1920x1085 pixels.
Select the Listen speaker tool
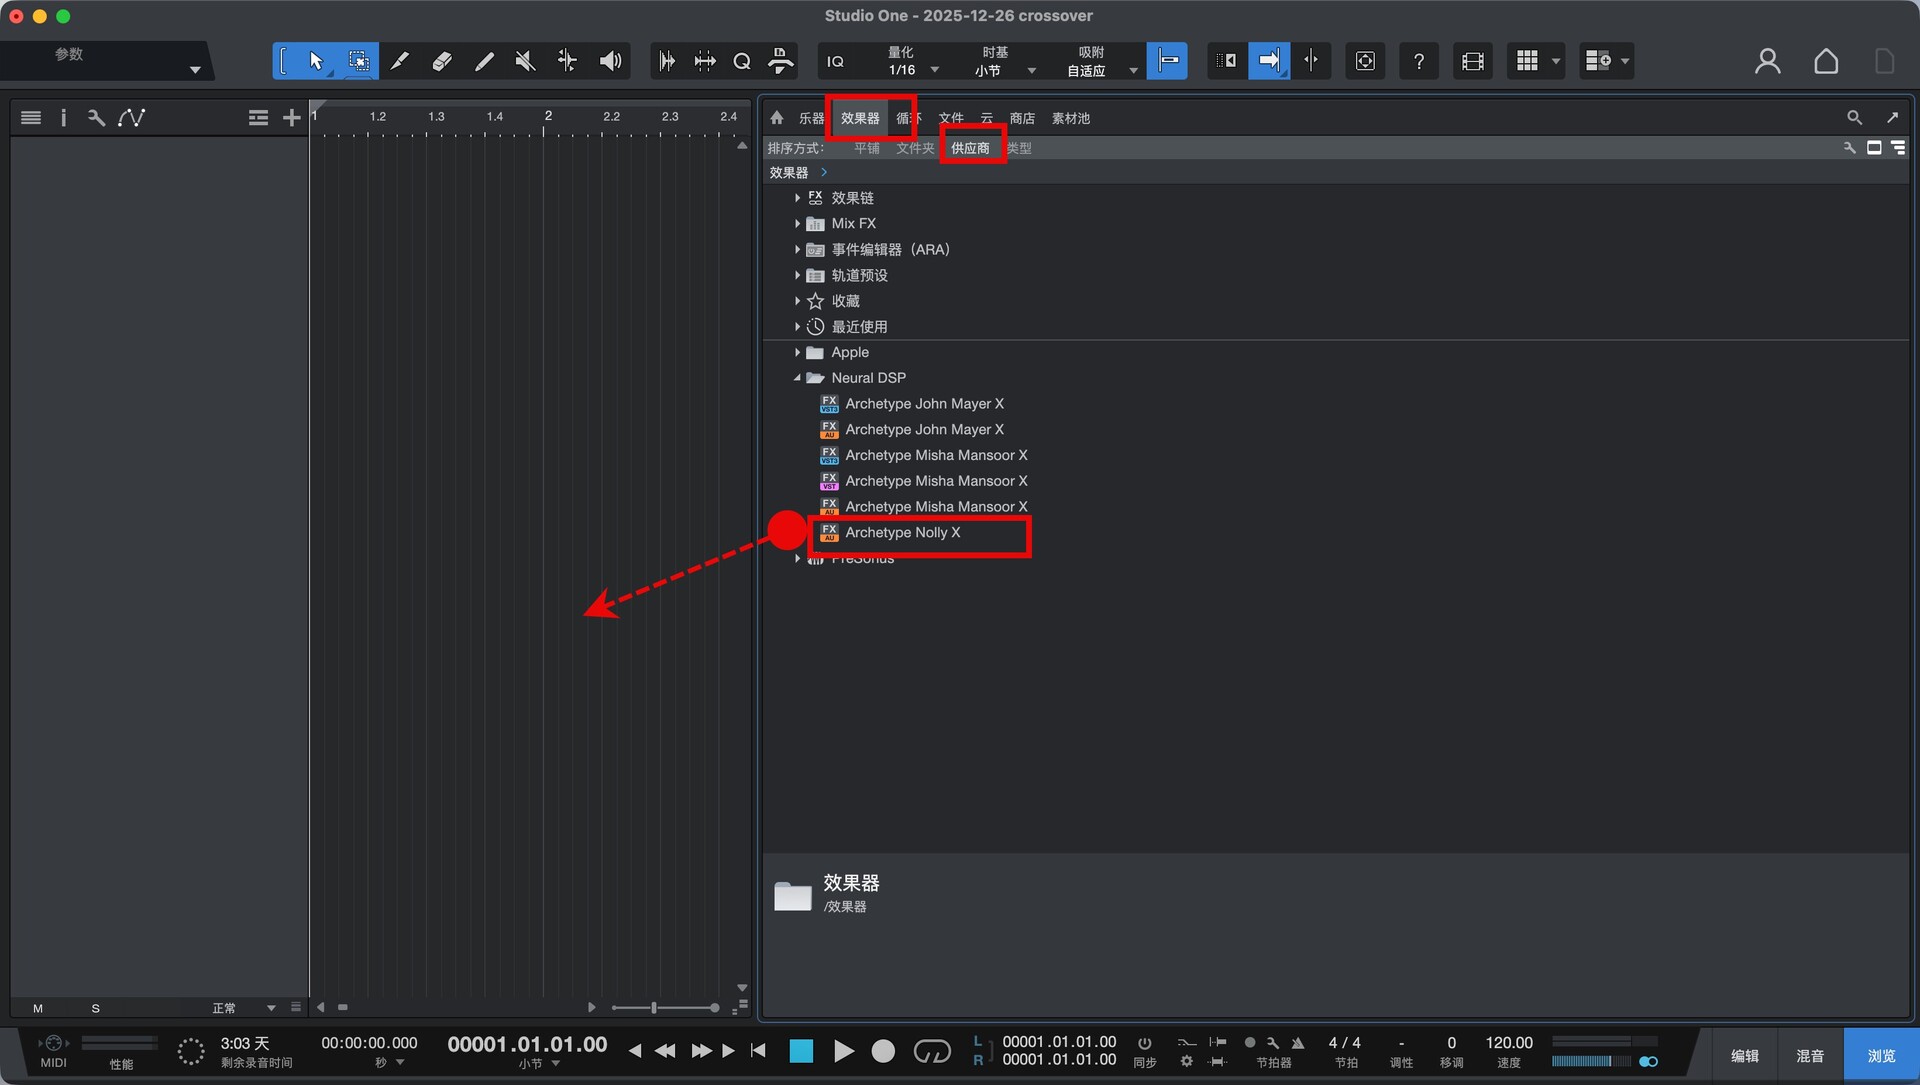[609, 61]
